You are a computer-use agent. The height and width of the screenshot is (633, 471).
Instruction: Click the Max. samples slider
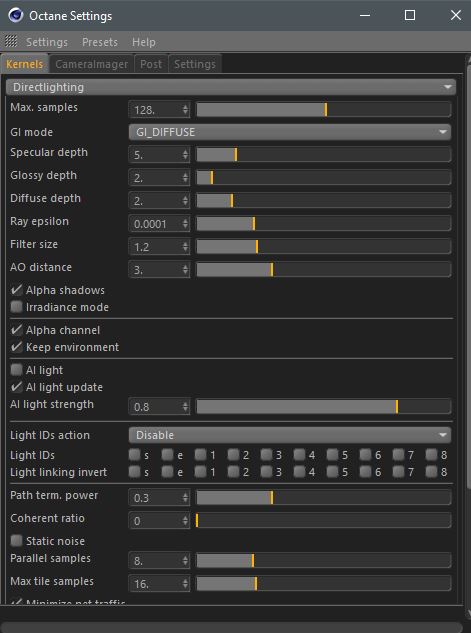[324, 109]
